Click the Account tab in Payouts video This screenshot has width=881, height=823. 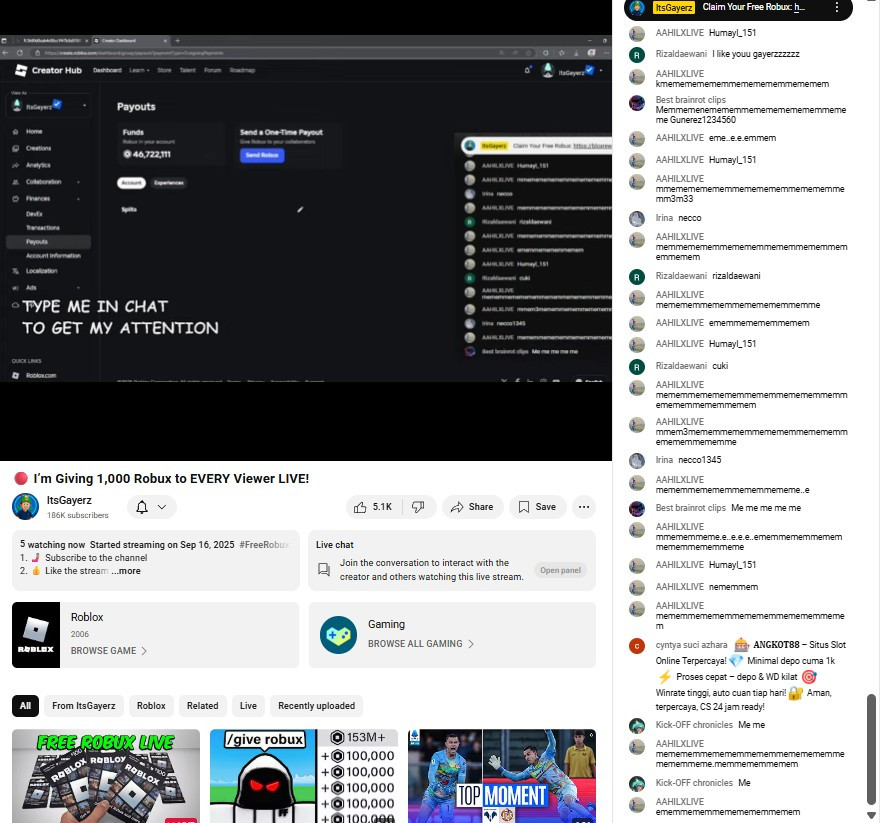131,183
